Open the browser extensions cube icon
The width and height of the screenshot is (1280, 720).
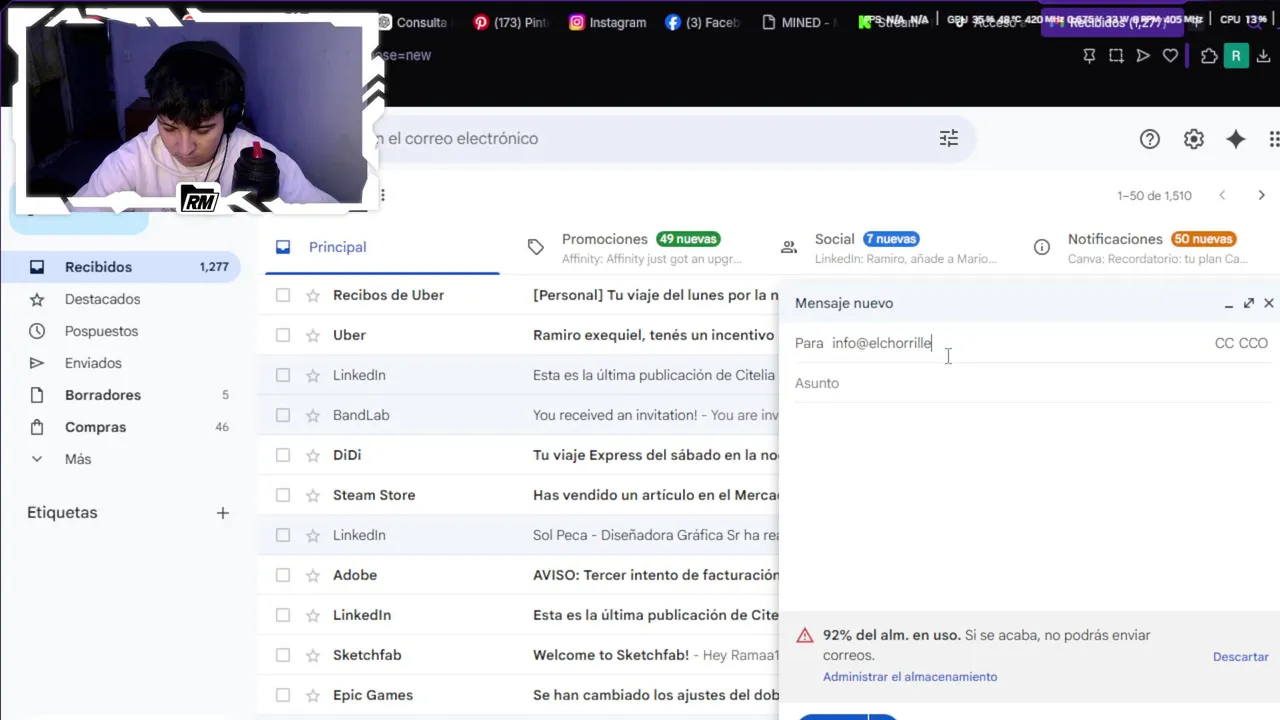(1209, 56)
